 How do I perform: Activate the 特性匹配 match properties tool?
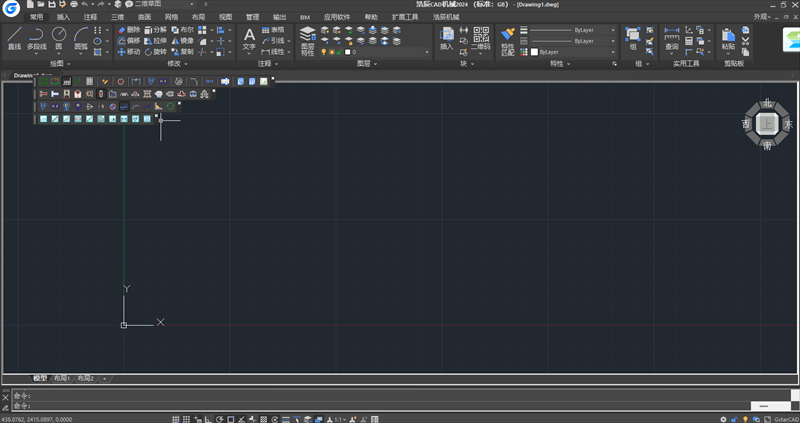[x=507, y=40]
